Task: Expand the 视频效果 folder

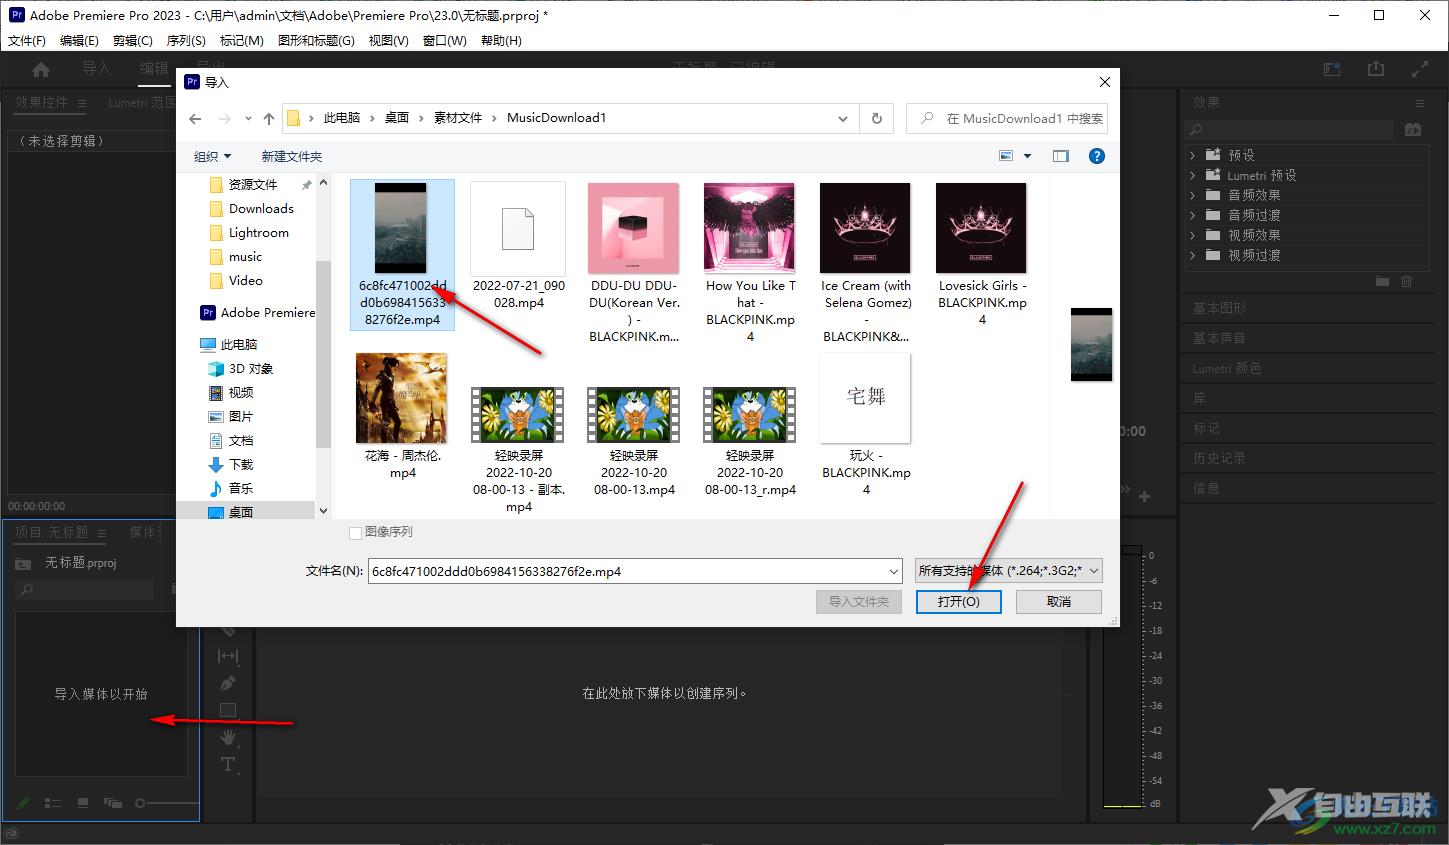Action: click(x=1193, y=235)
